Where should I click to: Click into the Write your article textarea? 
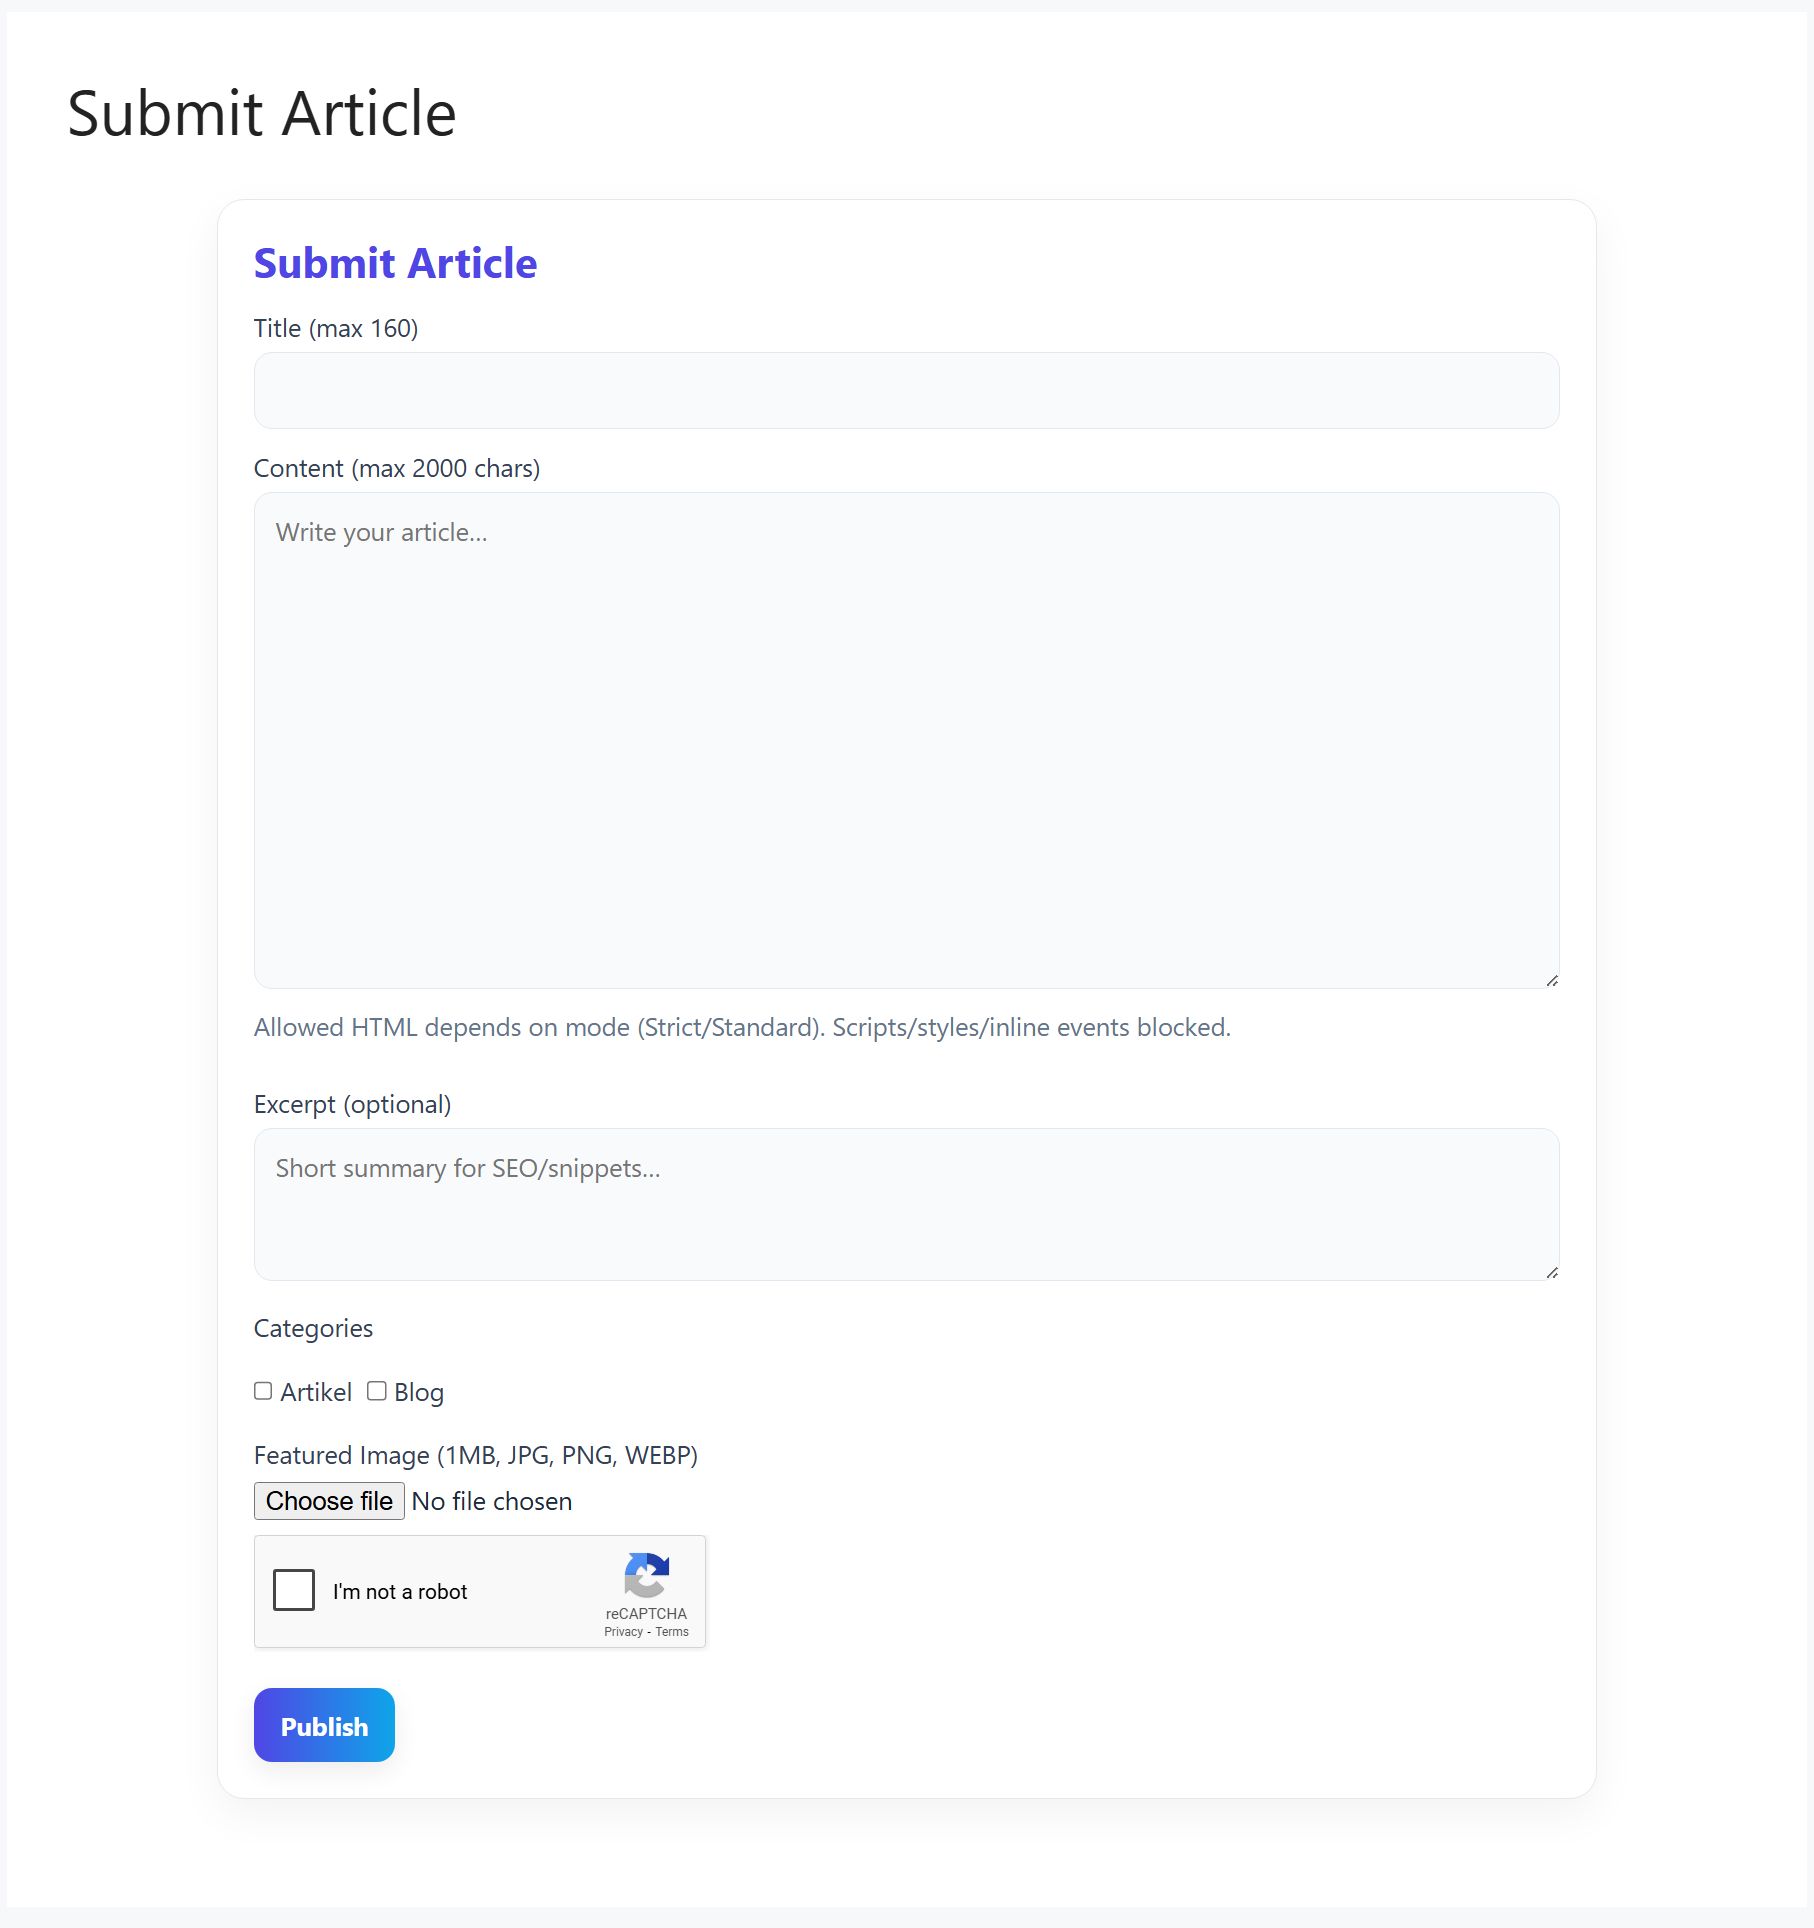click(906, 740)
